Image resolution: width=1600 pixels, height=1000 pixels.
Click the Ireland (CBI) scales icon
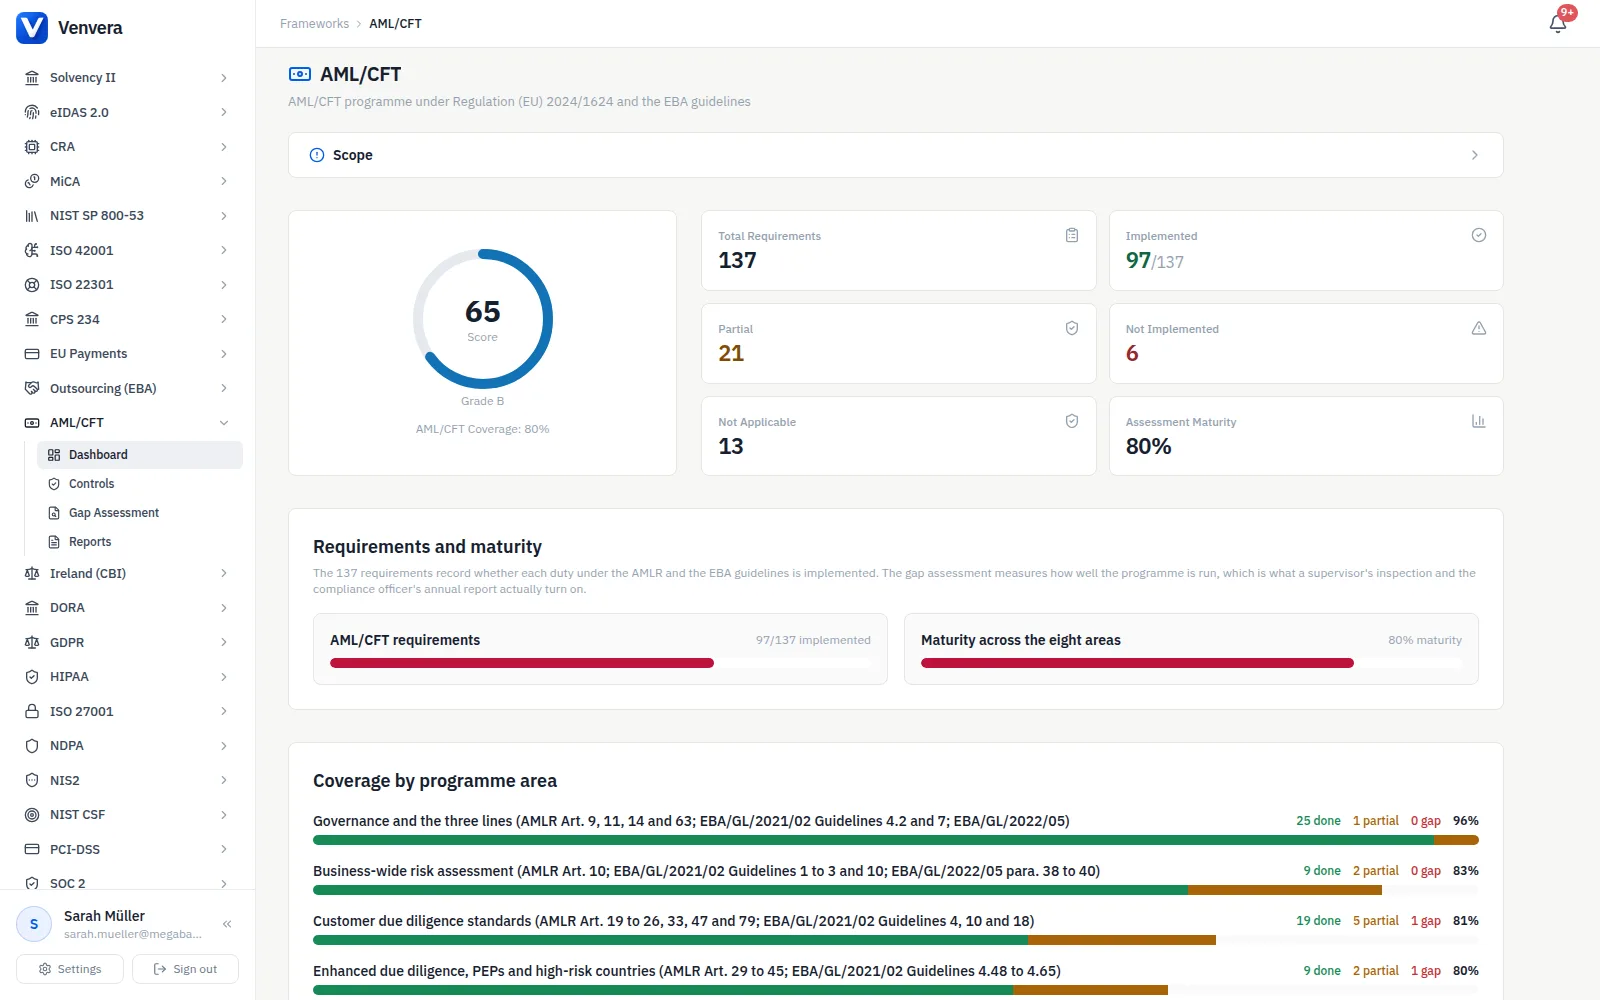32,573
